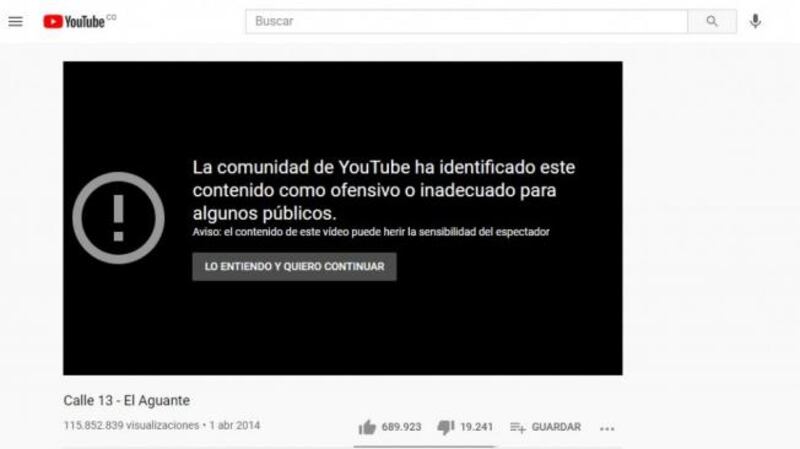This screenshot has height=449, width=800.
Task: Focus the Buscar search field
Action: [466, 21]
